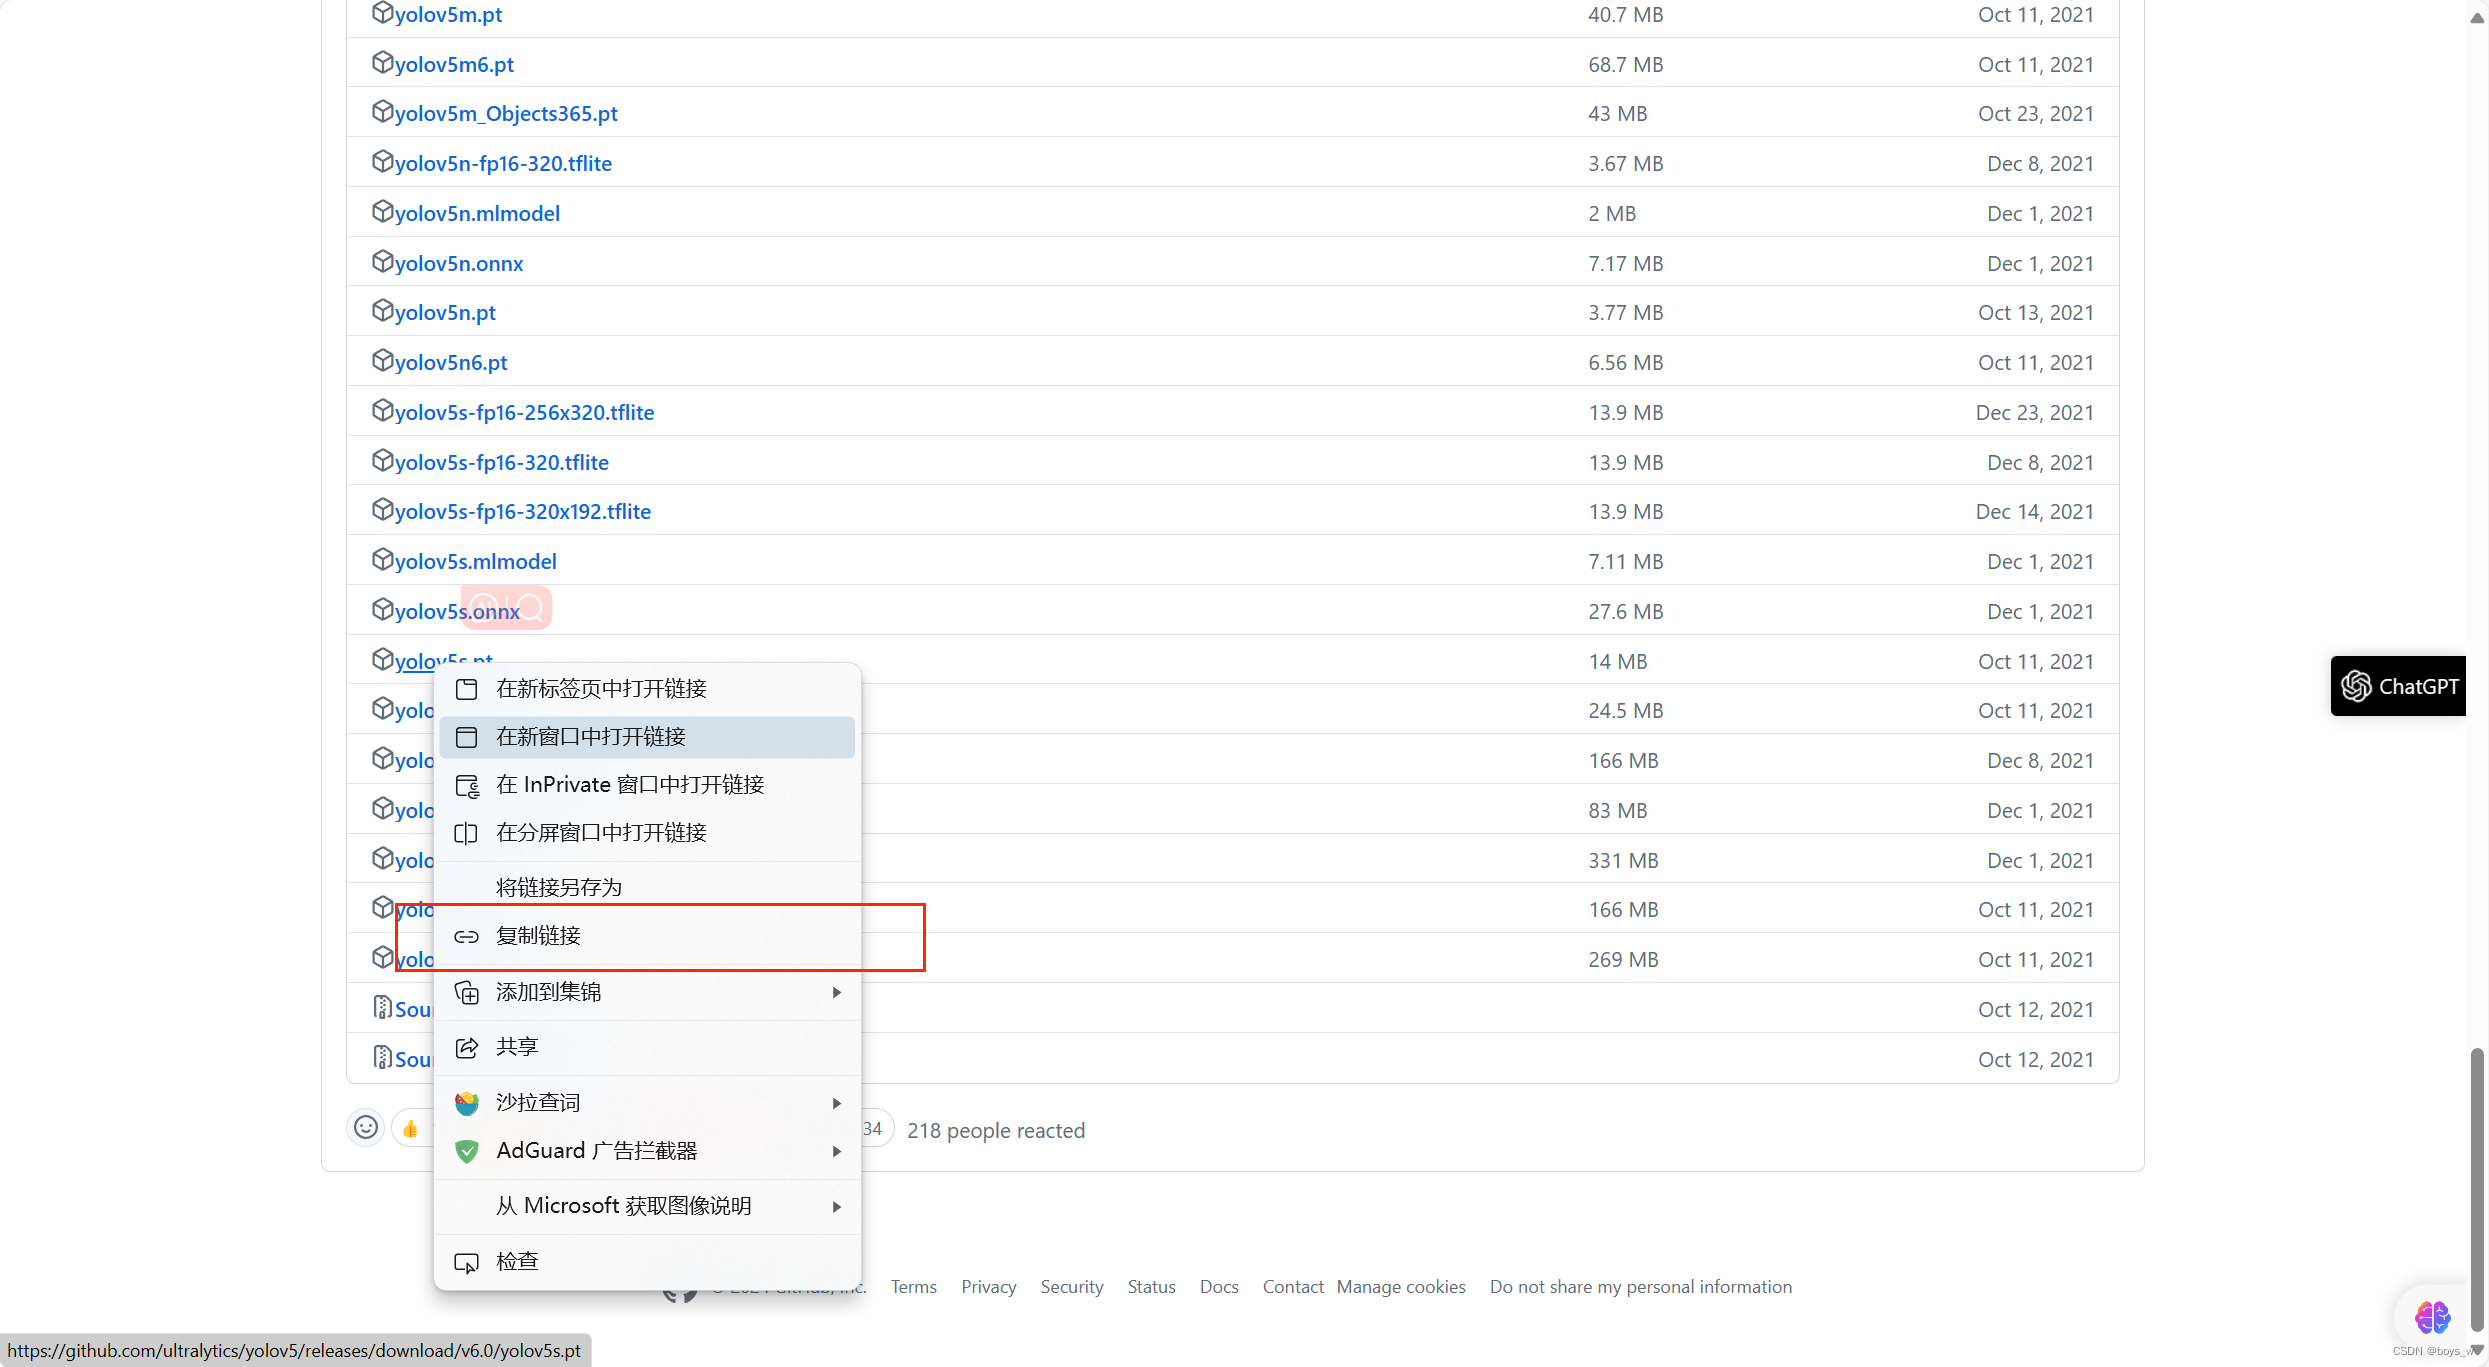Open the Manage cookies link
The image size is (2489, 1367).
click(1400, 1287)
